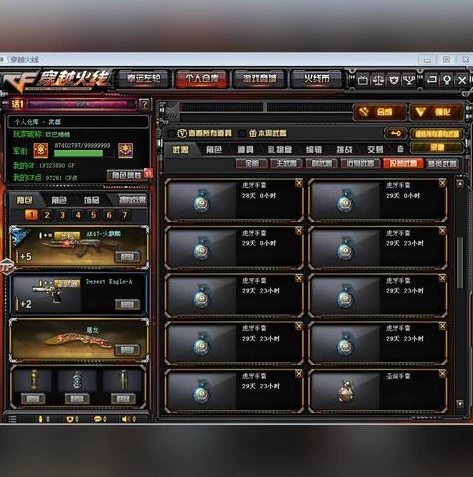
Task: Click the inventory scrollbar up arrow
Action: (460, 184)
